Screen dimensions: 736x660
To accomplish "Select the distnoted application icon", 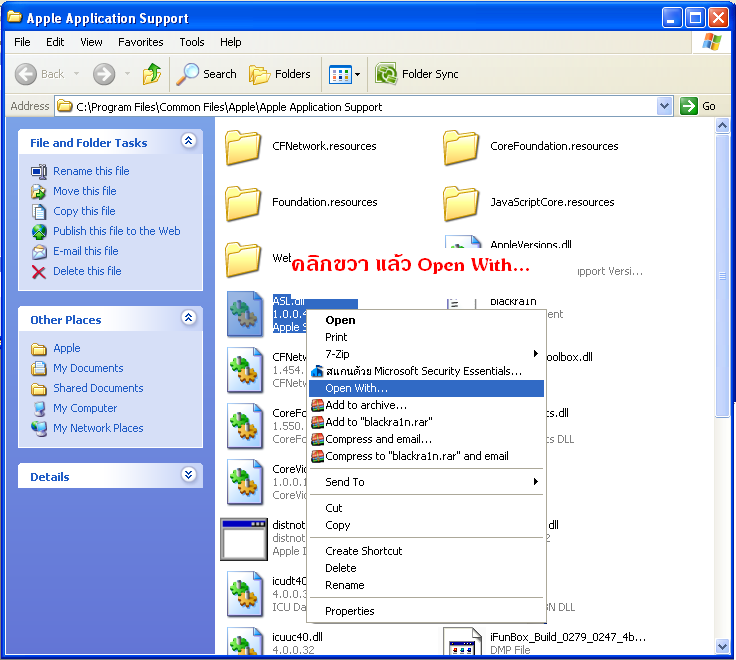I will pos(244,539).
